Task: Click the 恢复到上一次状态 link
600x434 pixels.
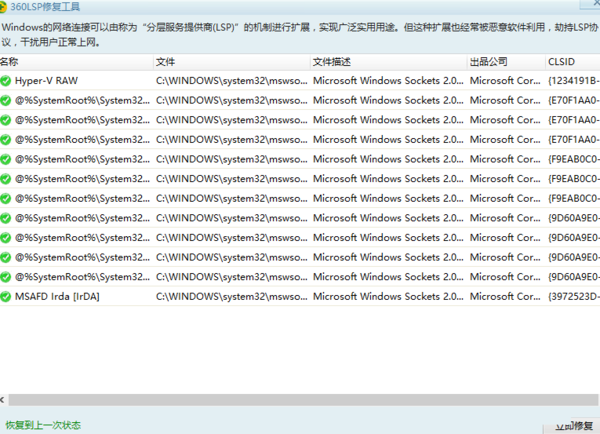Action: point(43,425)
